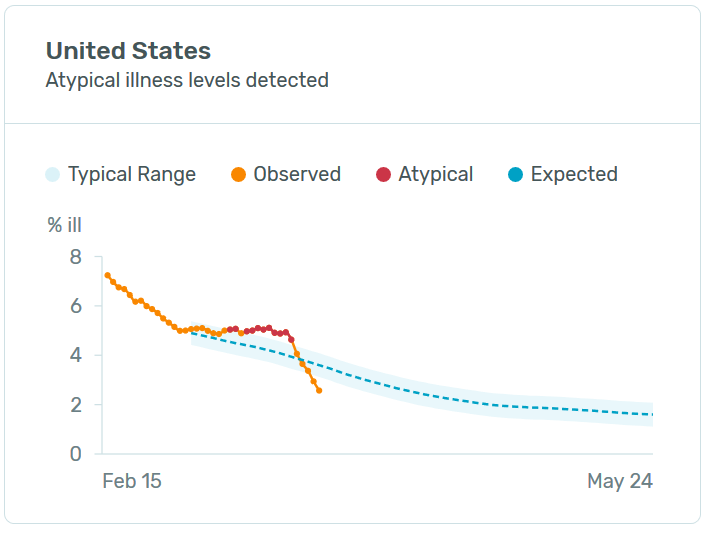
Task: Click the % ill axis title
Action: pyautogui.click(x=64, y=226)
